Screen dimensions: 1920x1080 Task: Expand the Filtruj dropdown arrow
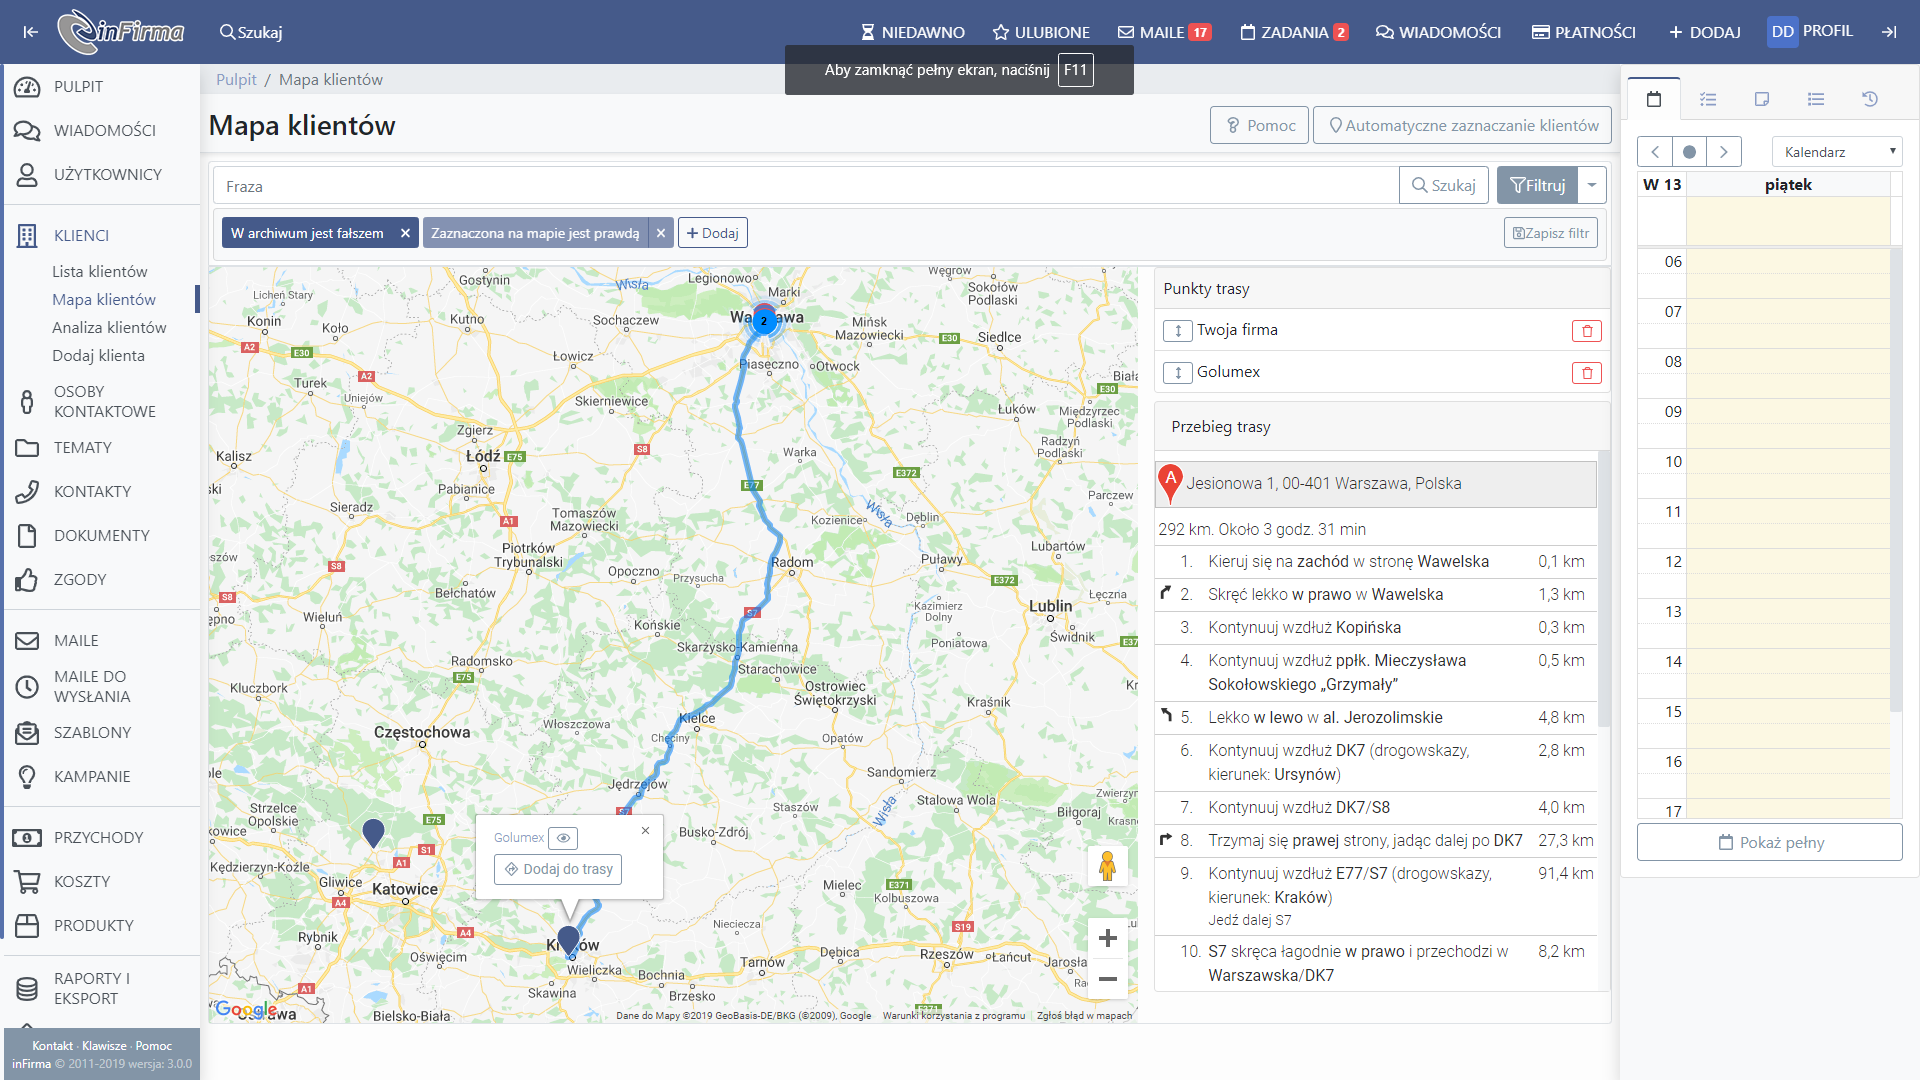[1592, 186]
